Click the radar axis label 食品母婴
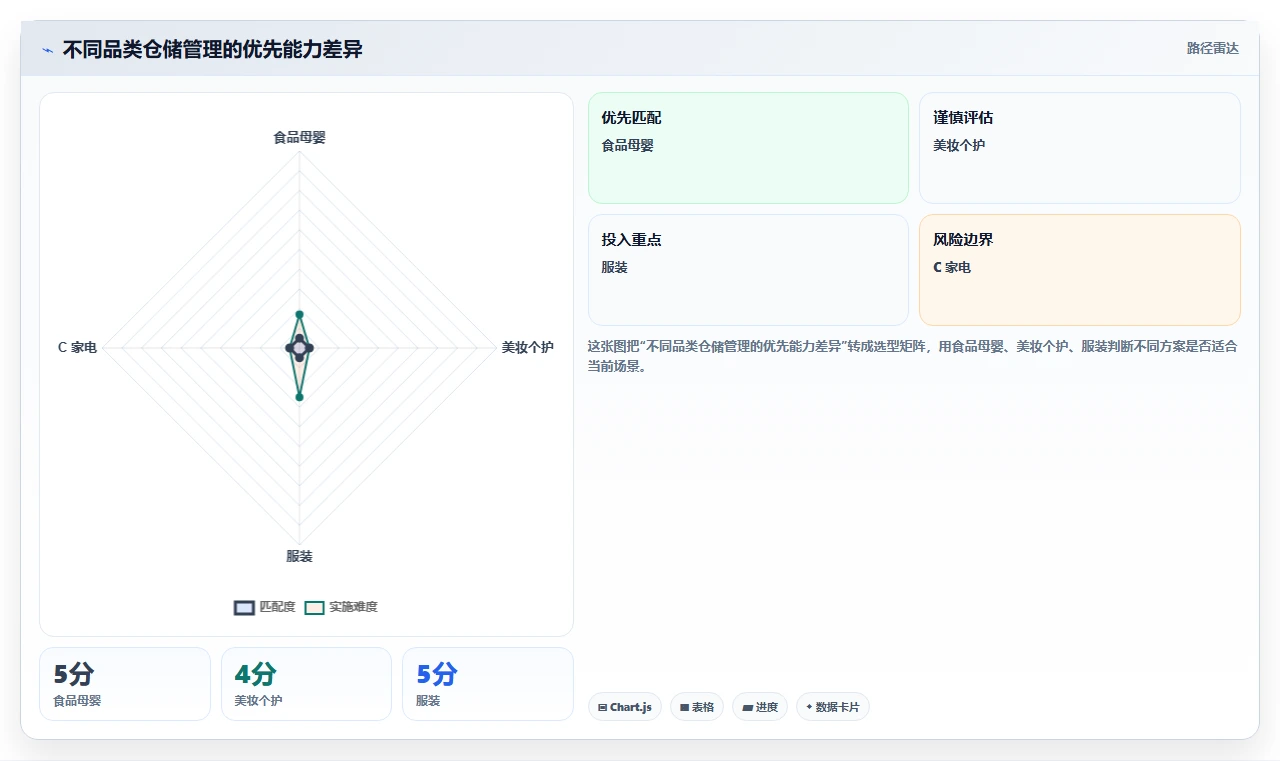Viewport: 1280px width, 761px height. 299,137
